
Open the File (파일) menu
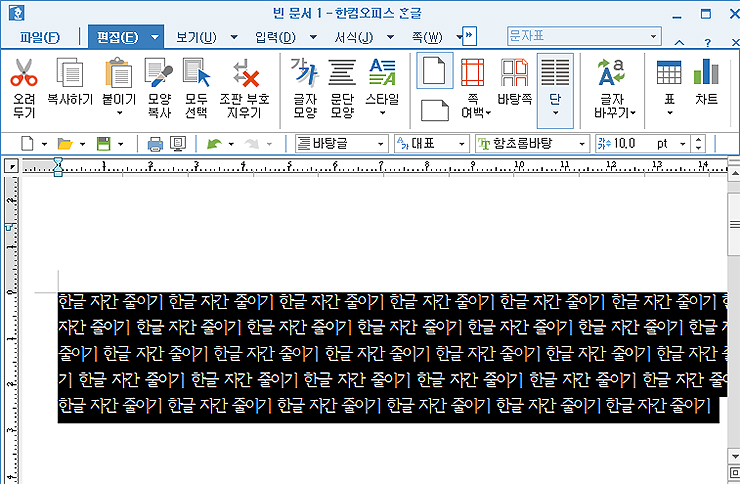(x=40, y=37)
